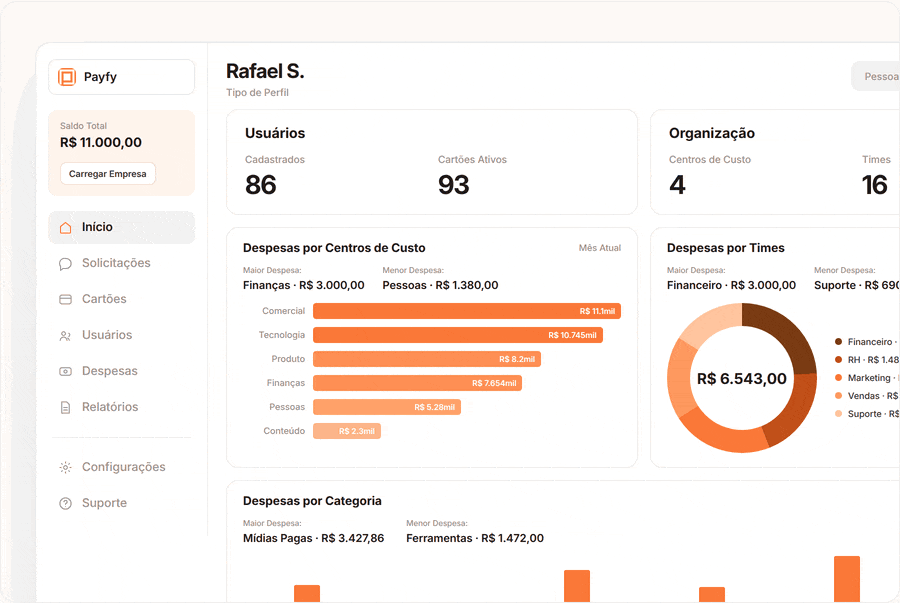Click the Despesas por Centros de Custo heading
Viewport: 900px width, 603px height.
point(334,248)
